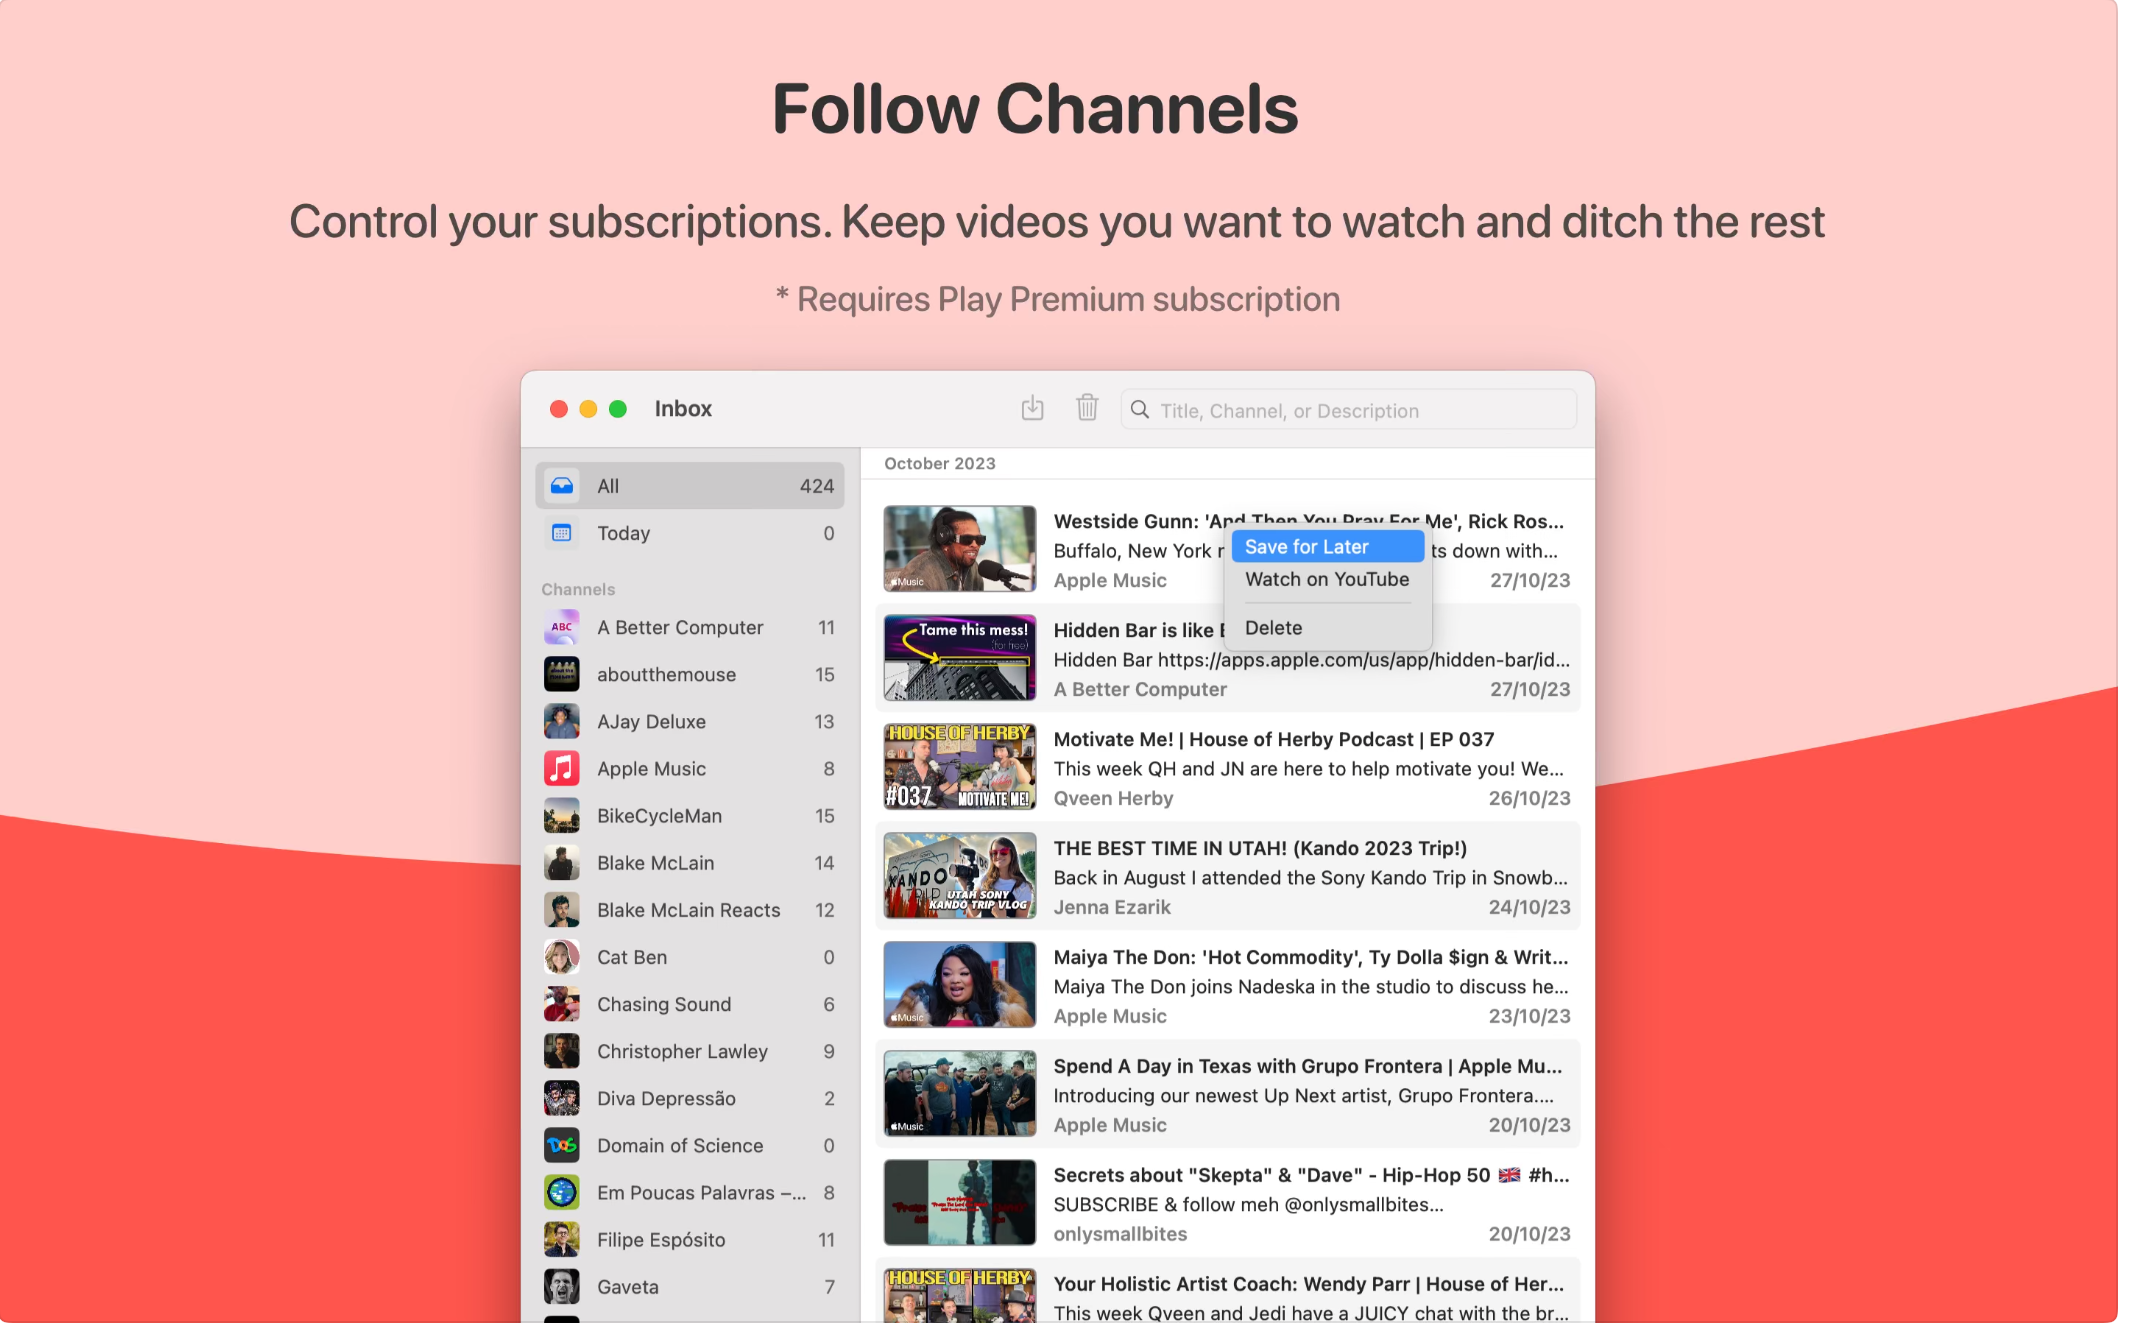
Task: Open Diva Depressão channel avatar
Action: click(x=562, y=1098)
